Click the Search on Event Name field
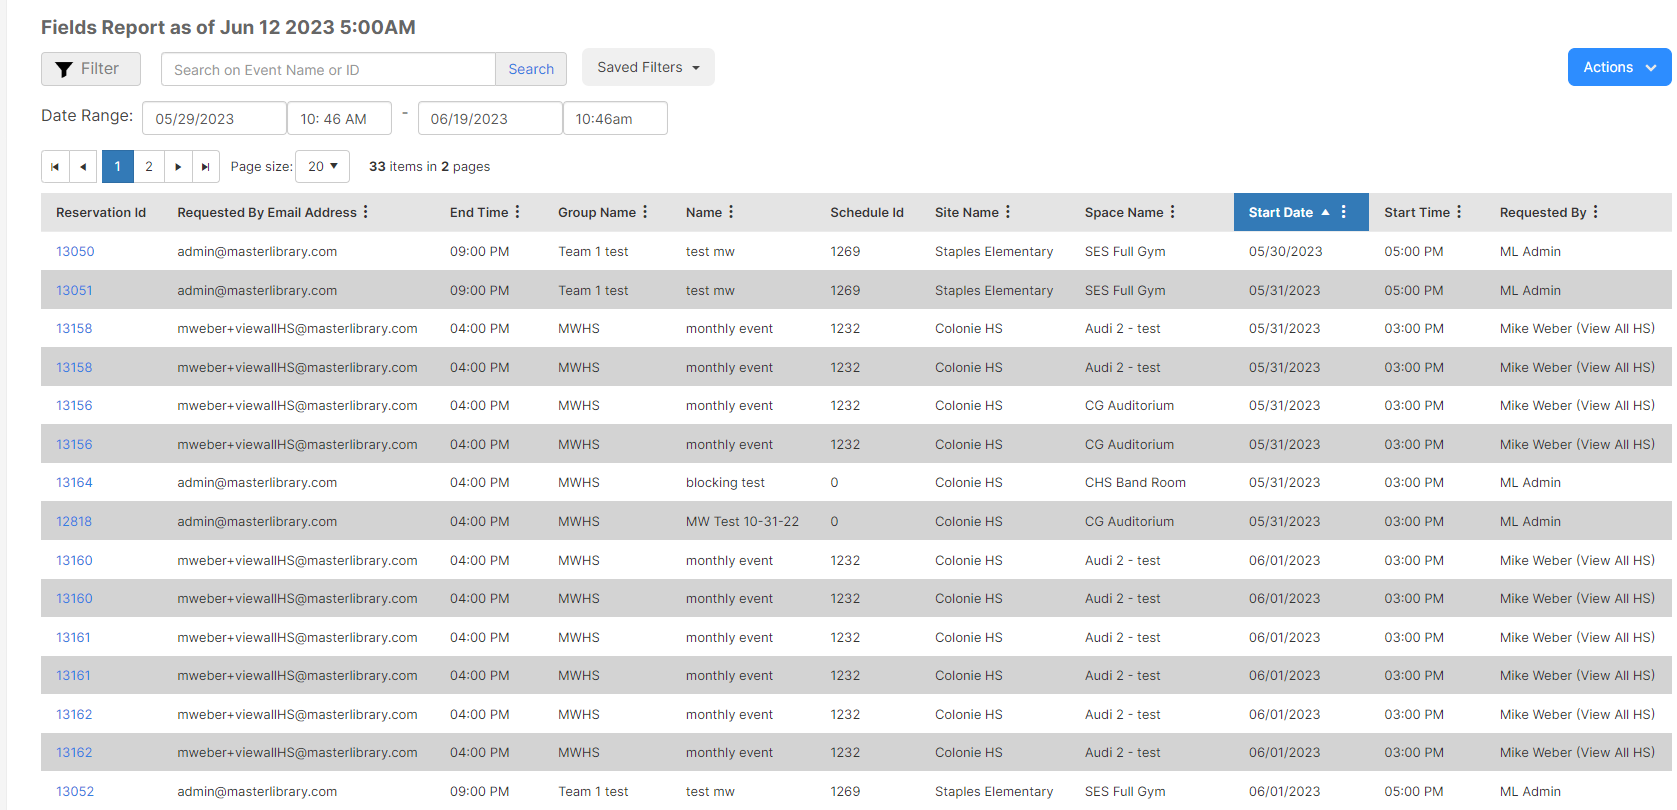This screenshot has width=1677, height=810. [x=328, y=69]
